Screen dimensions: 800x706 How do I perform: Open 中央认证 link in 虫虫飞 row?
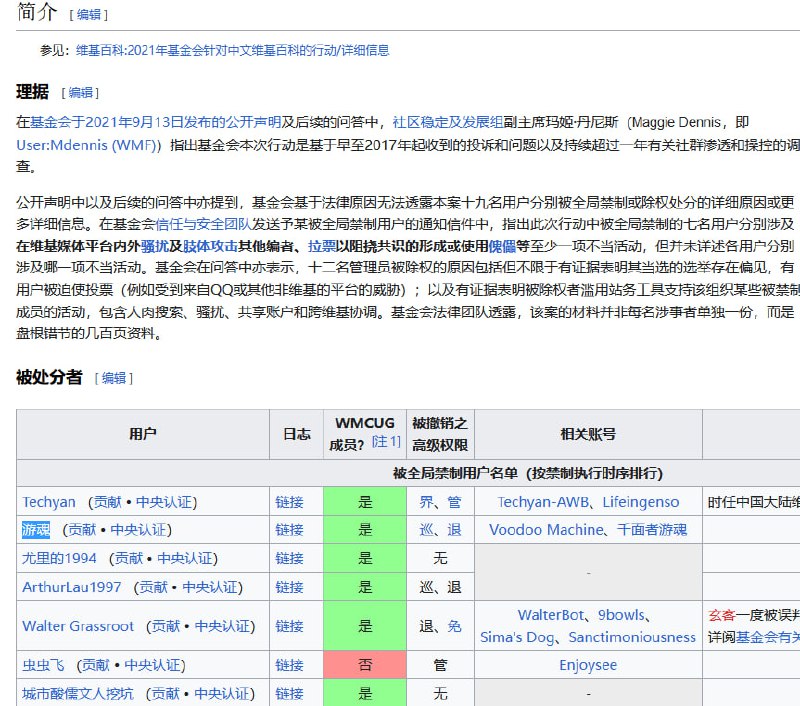(152, 665)
